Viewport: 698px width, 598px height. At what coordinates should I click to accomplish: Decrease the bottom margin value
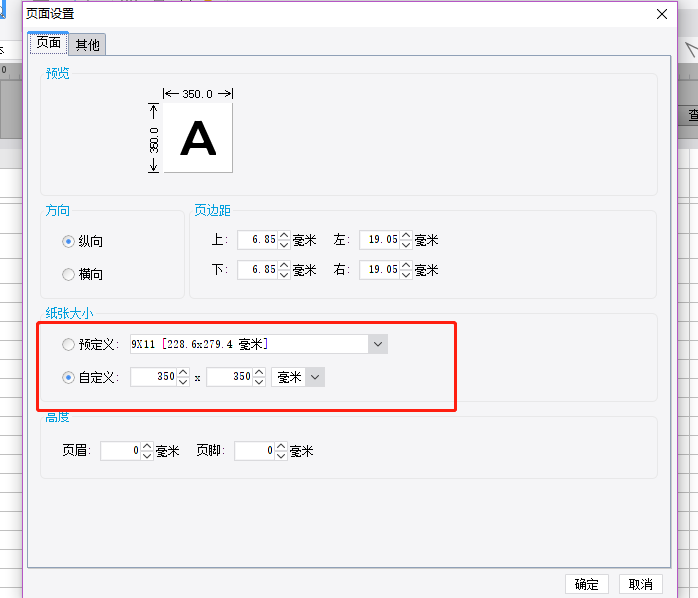click(284, 274)
